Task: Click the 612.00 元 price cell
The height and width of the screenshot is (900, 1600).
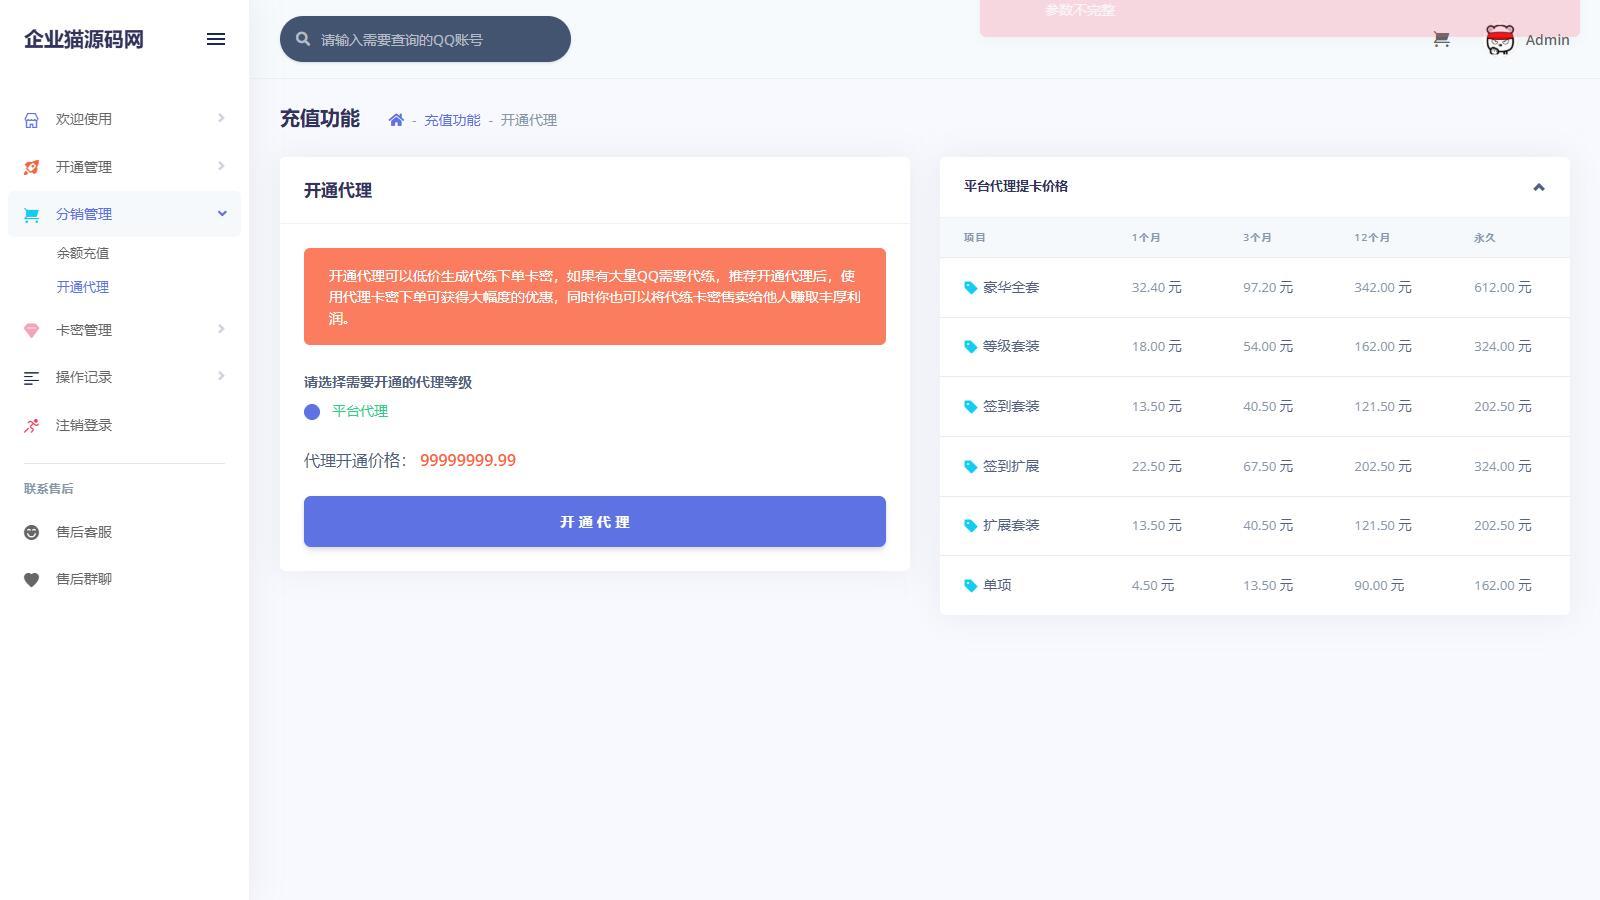Action: pos(1503,288)
